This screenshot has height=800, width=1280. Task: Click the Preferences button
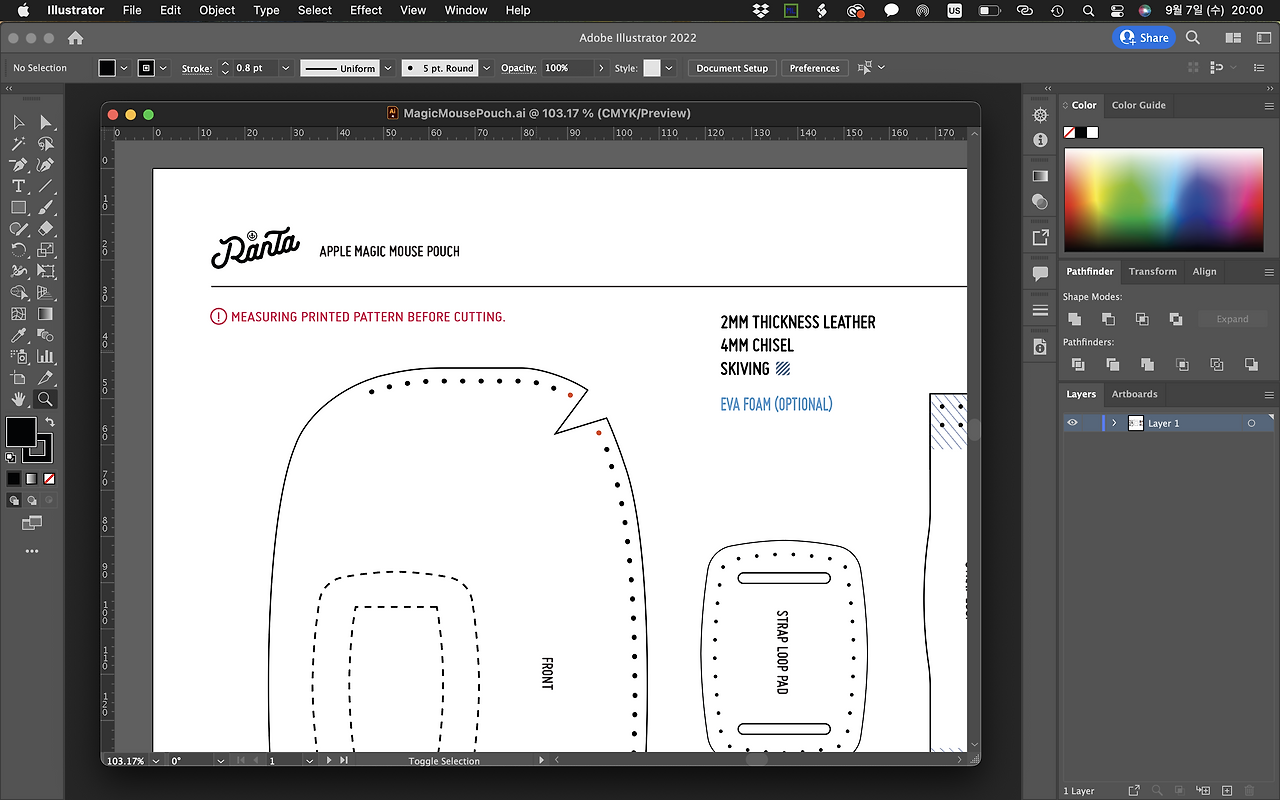(814, 68)
